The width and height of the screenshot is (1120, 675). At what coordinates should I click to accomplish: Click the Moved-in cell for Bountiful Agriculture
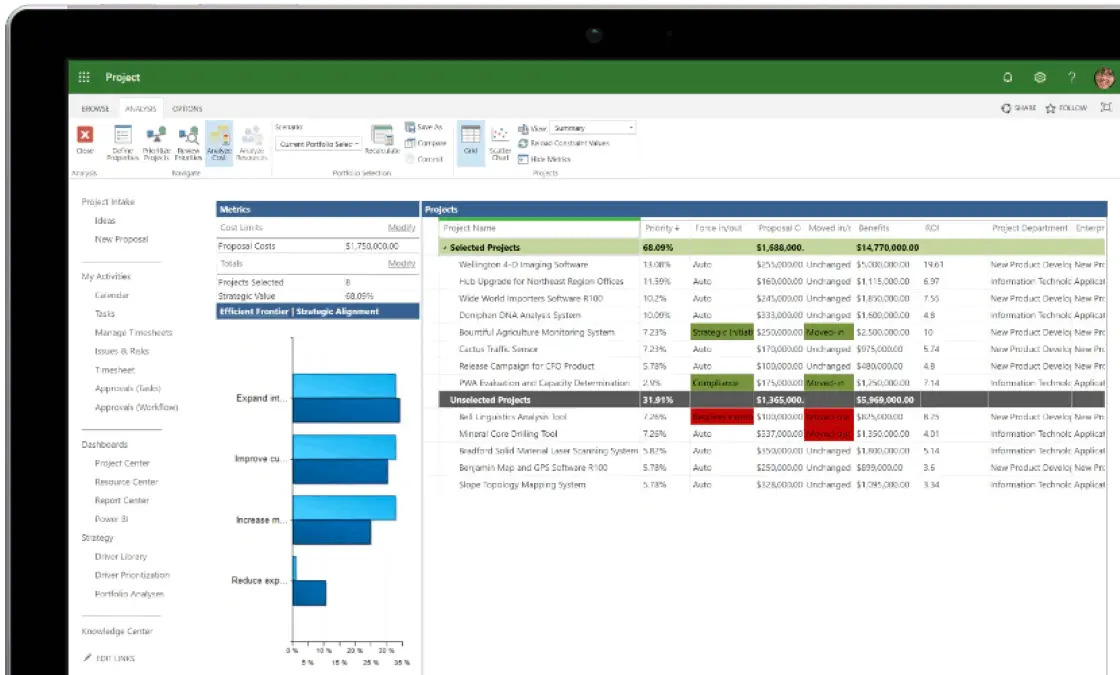click(x=829, y=332)
